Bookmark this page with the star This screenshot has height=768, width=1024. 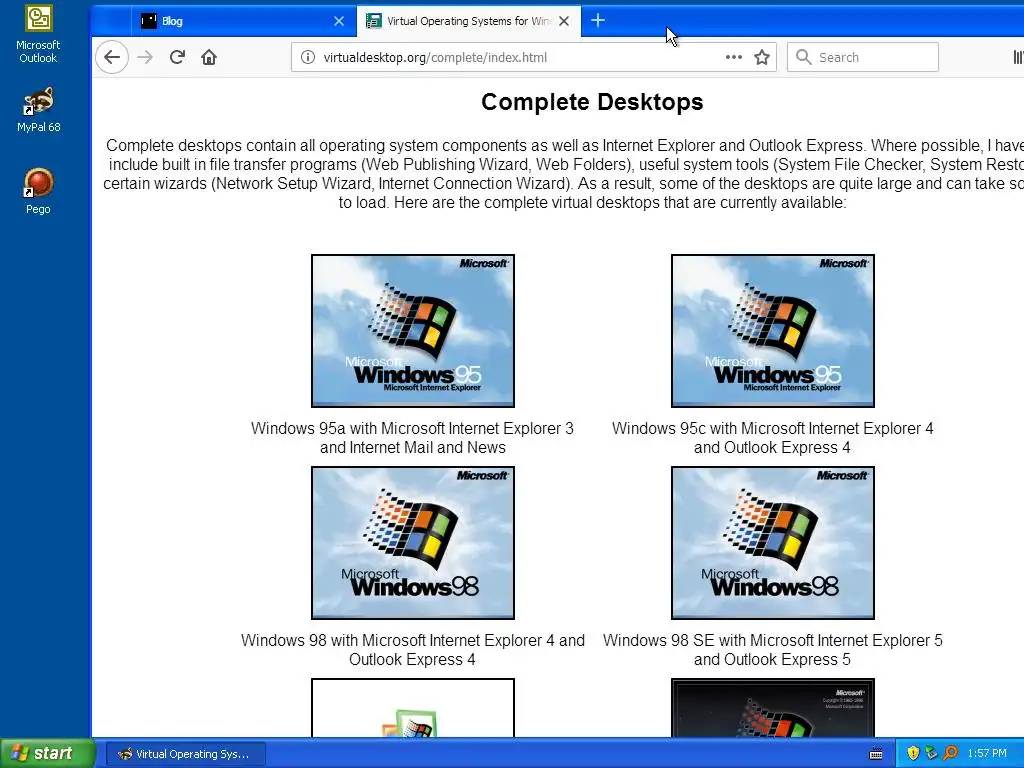[x=761, y=57]
